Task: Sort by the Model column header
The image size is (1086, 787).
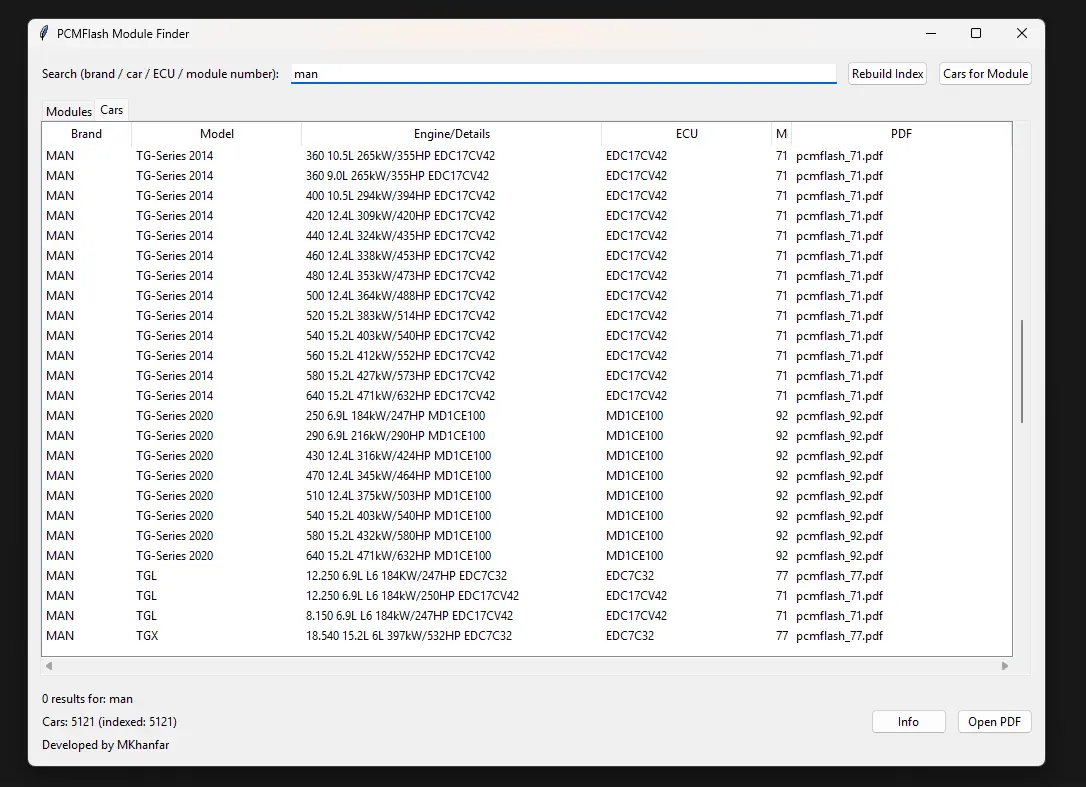Action: tap(217, 134)
